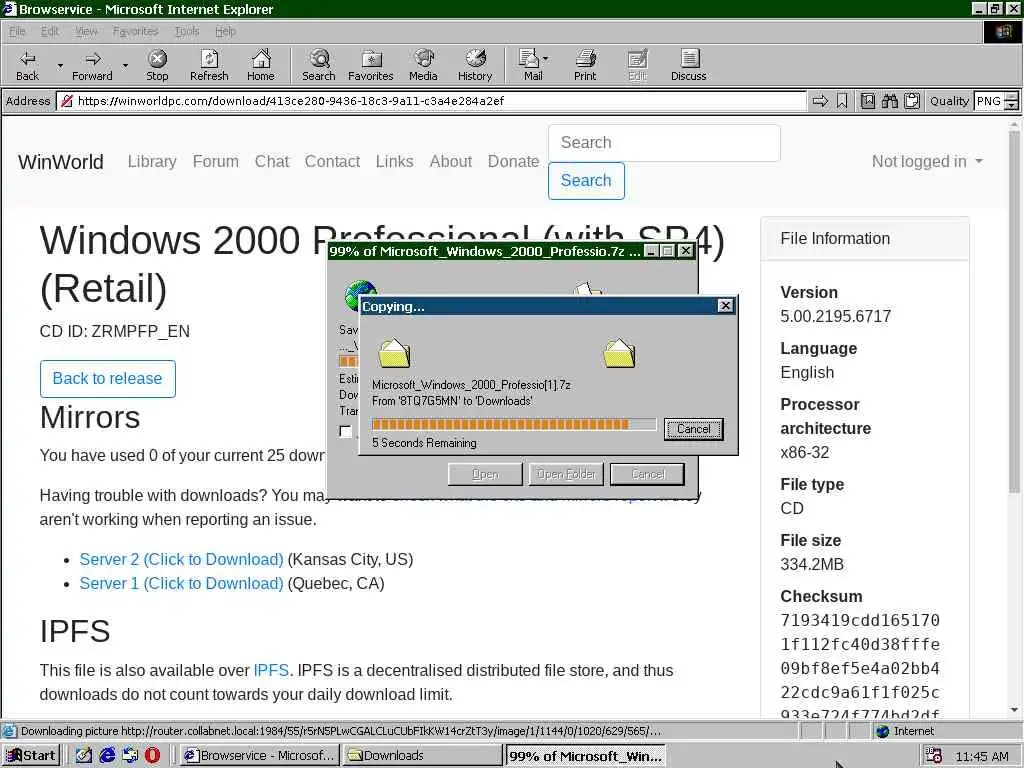
Task: Switch to Downloads taskbar window
Action: point(423,756)
